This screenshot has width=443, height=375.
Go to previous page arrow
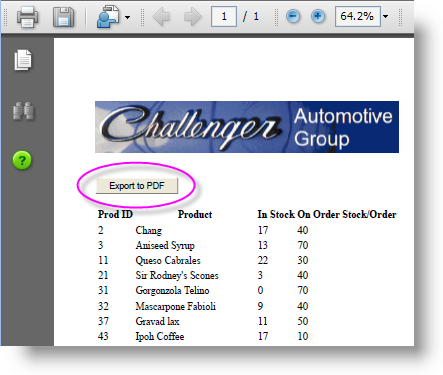pyautogui.click(x=161, y=16)
